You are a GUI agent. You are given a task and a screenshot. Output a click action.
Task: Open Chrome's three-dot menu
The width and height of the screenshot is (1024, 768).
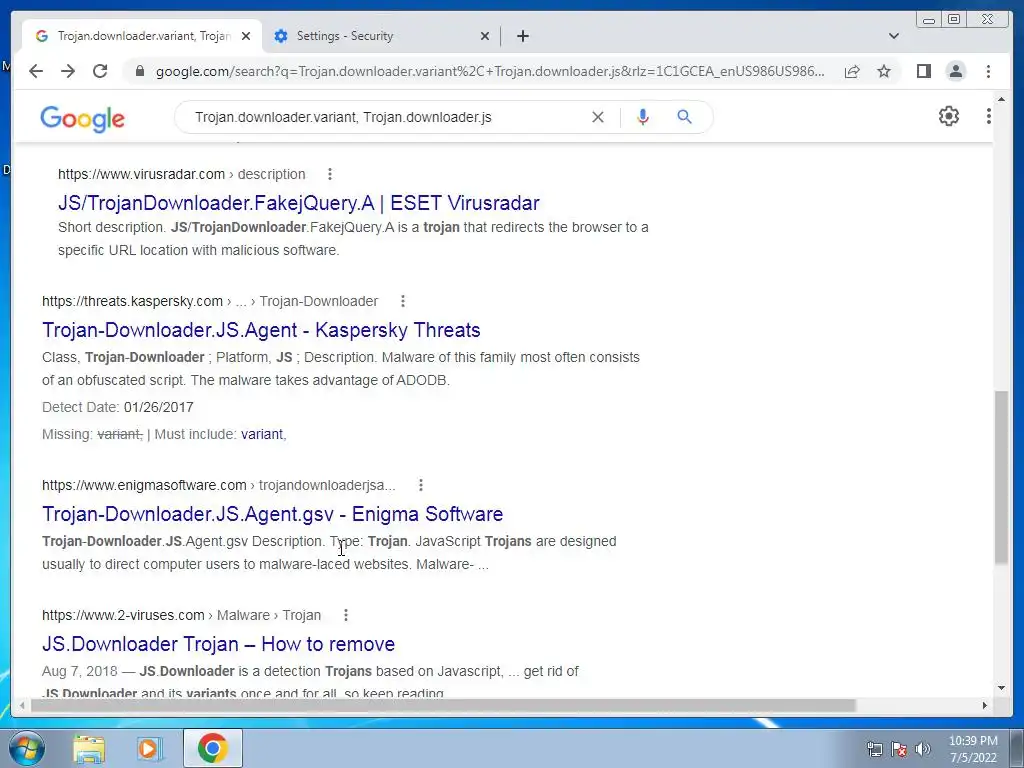coord(988,71)
